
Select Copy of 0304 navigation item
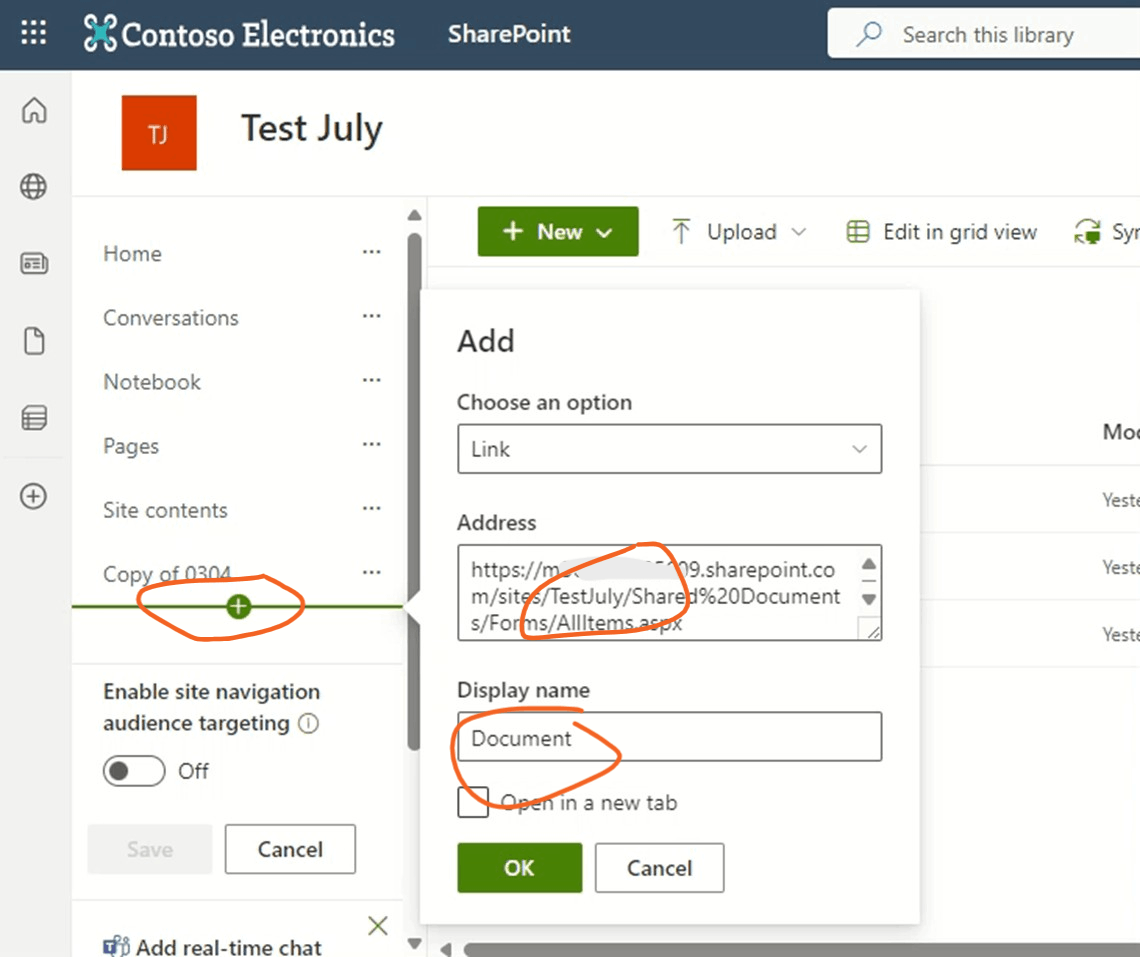(167, 574)
